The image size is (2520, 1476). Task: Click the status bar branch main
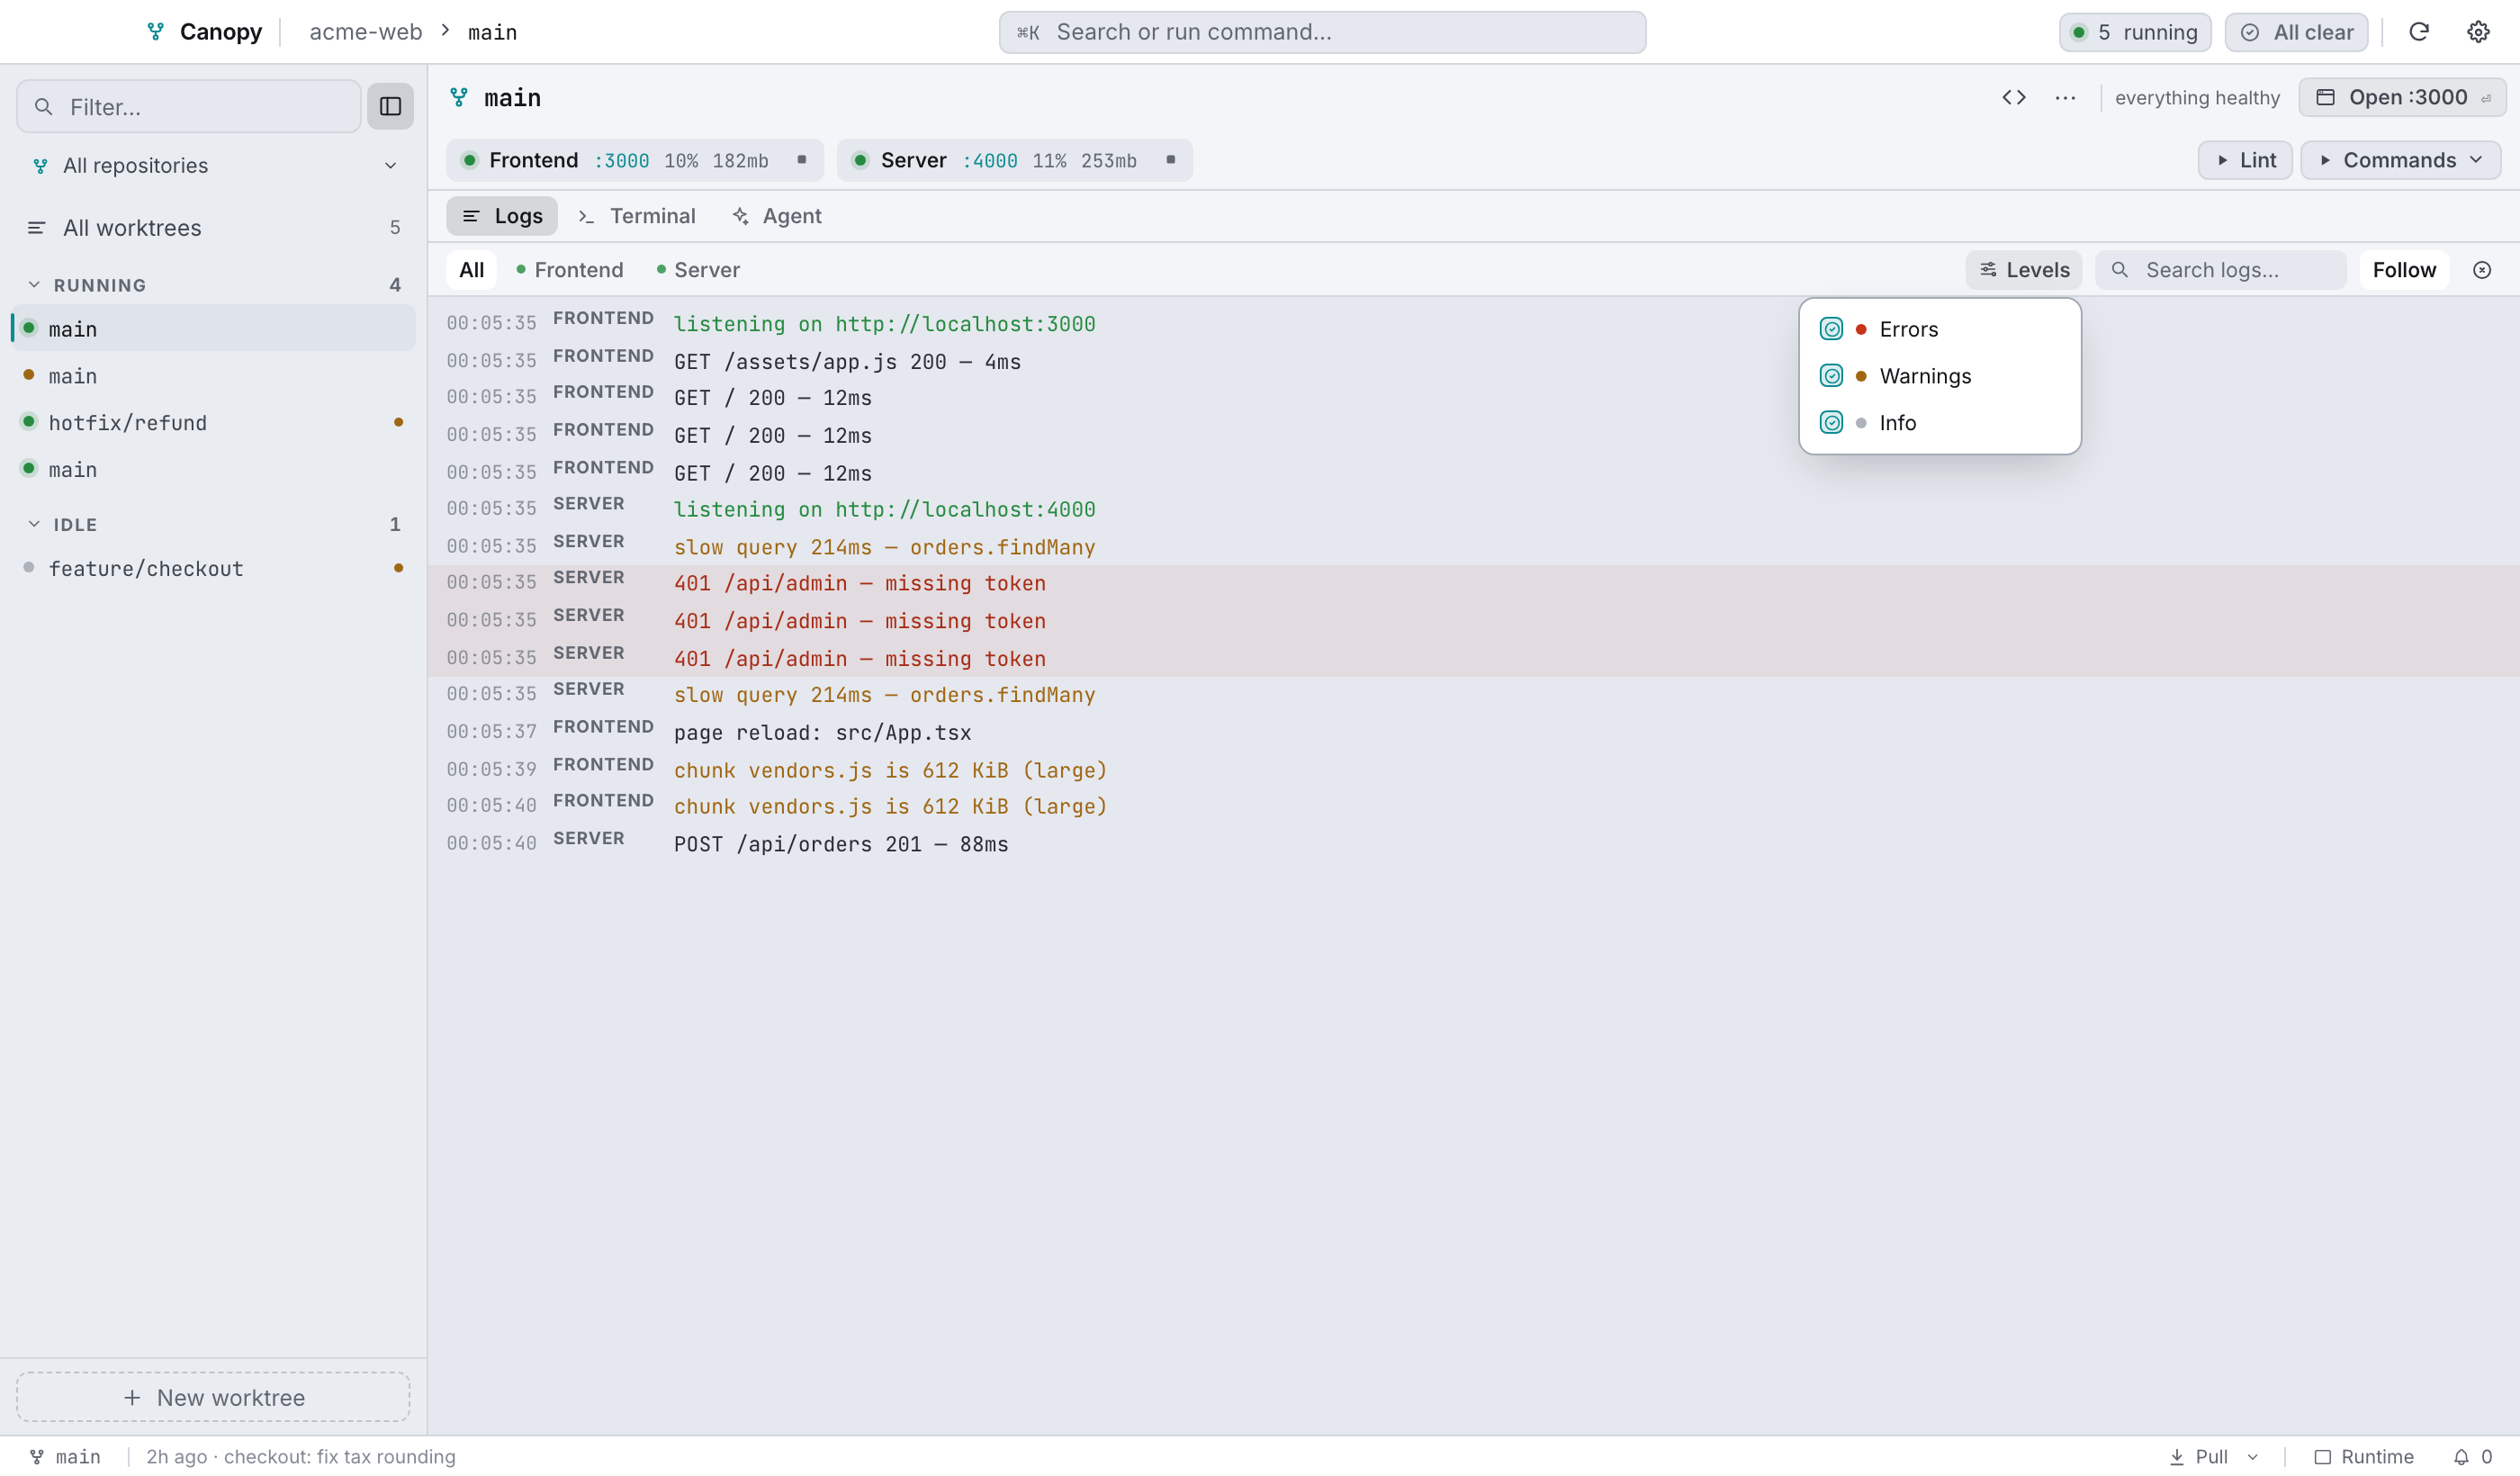click(65, 1457)
